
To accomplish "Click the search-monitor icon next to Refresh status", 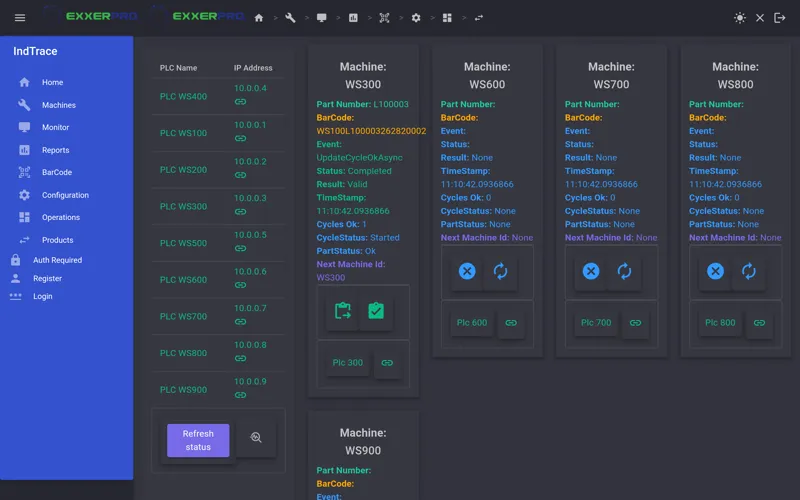I will tap(256, 438).
